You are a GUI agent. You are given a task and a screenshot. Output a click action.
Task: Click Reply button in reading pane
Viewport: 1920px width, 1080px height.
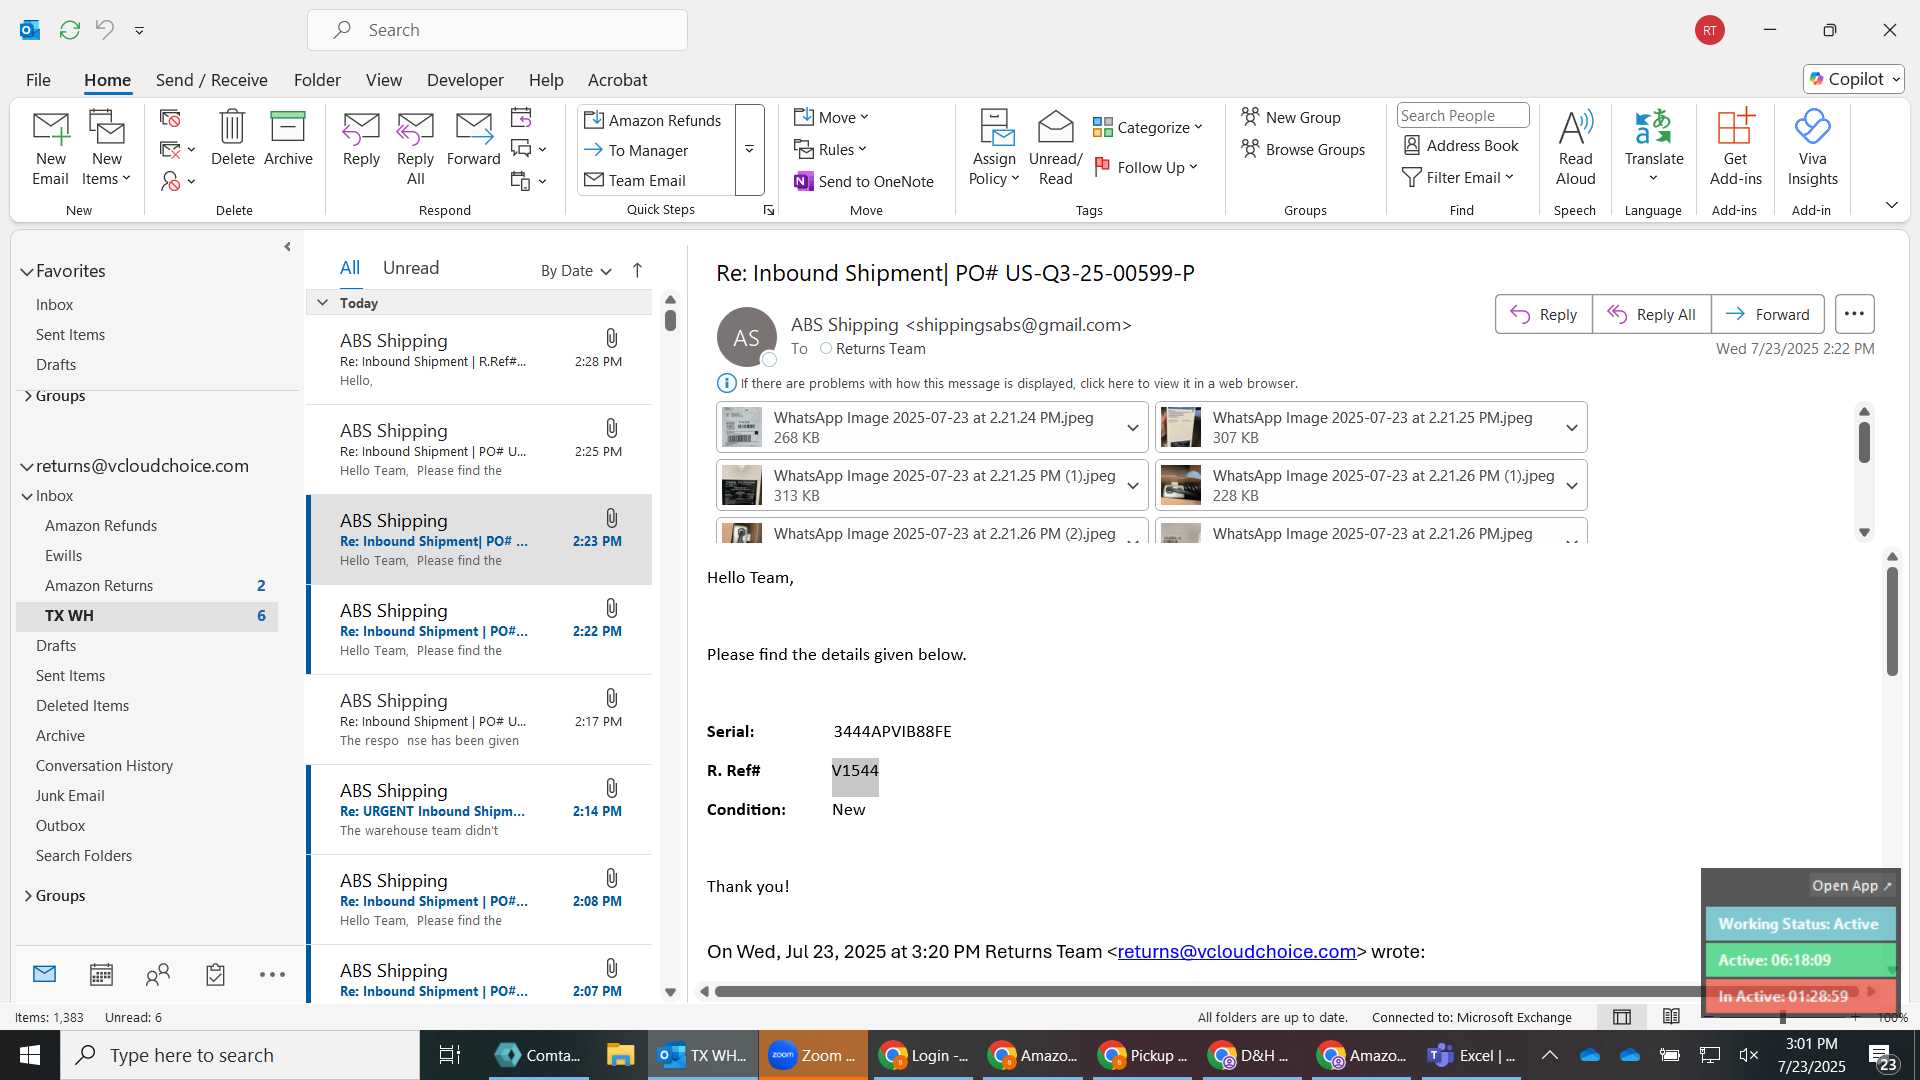point(1544,314)
